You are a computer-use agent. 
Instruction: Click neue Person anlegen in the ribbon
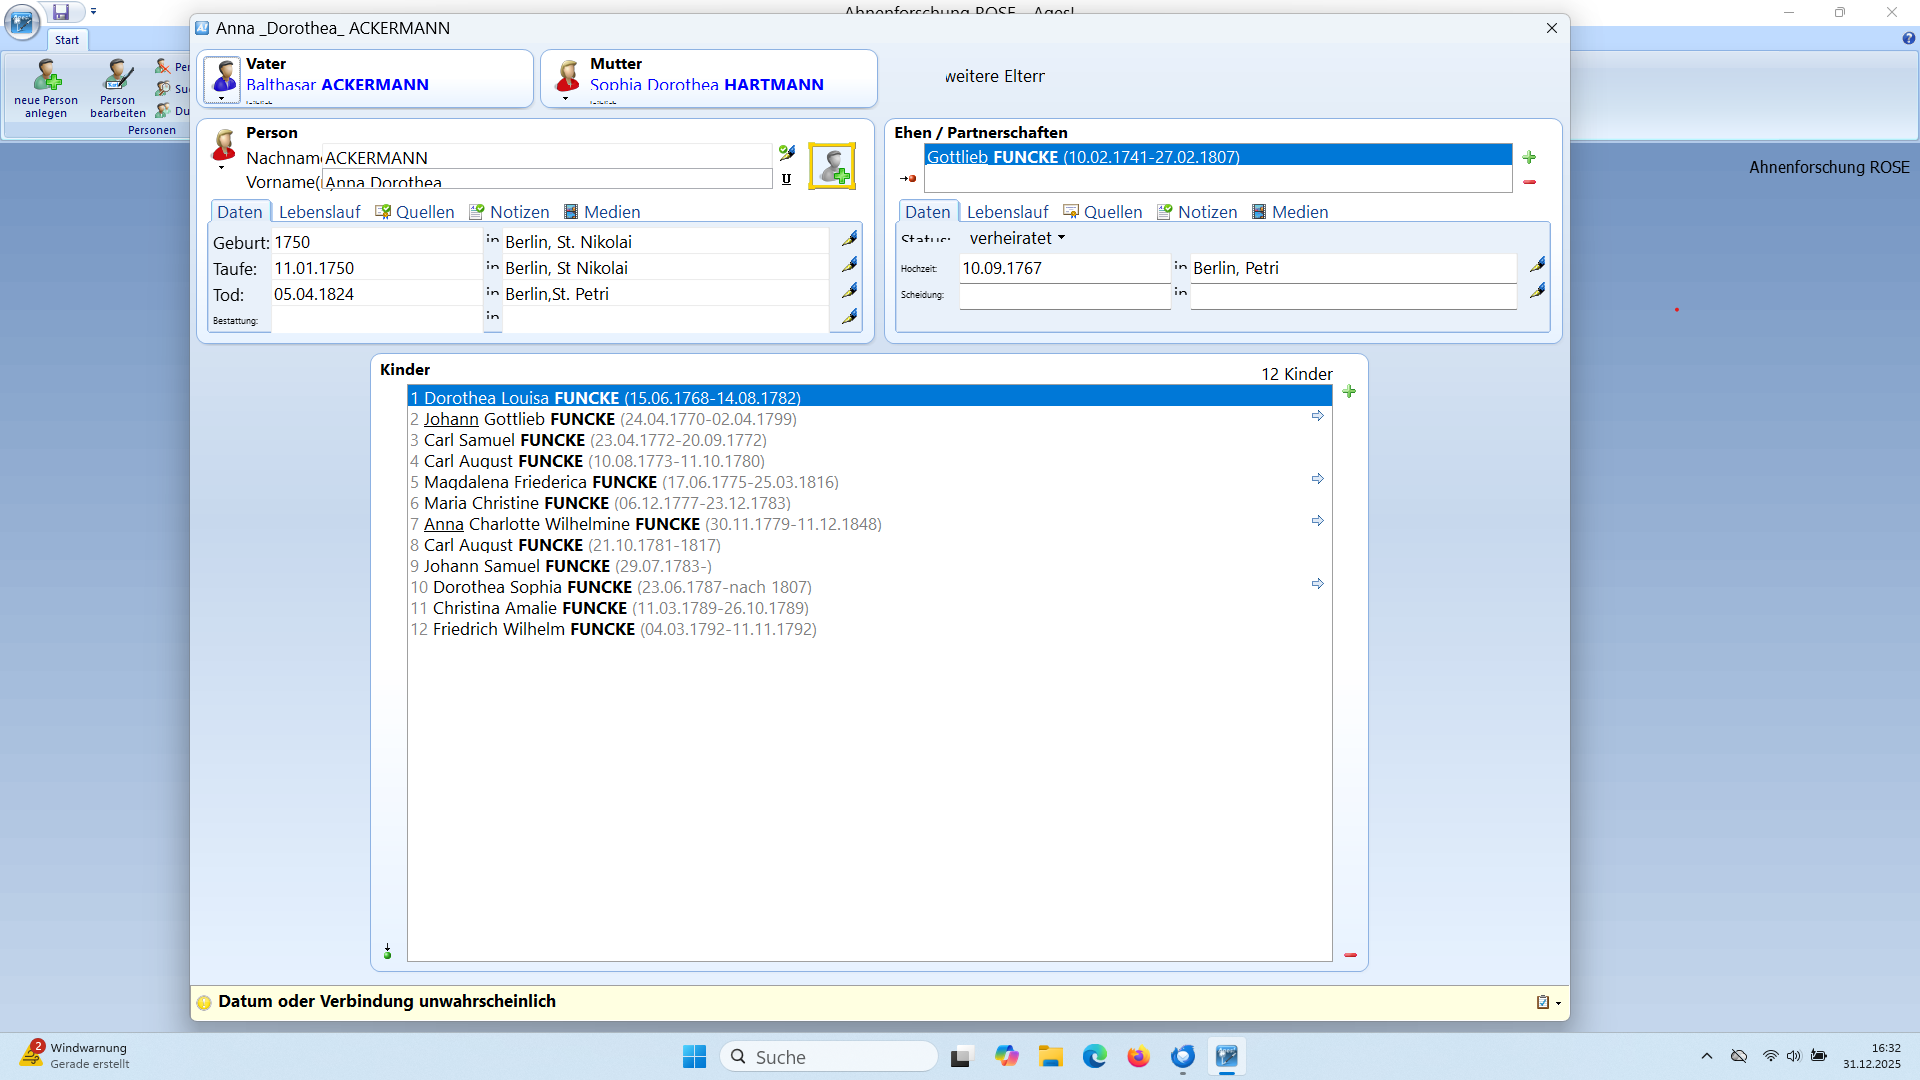tap(46, 88)
